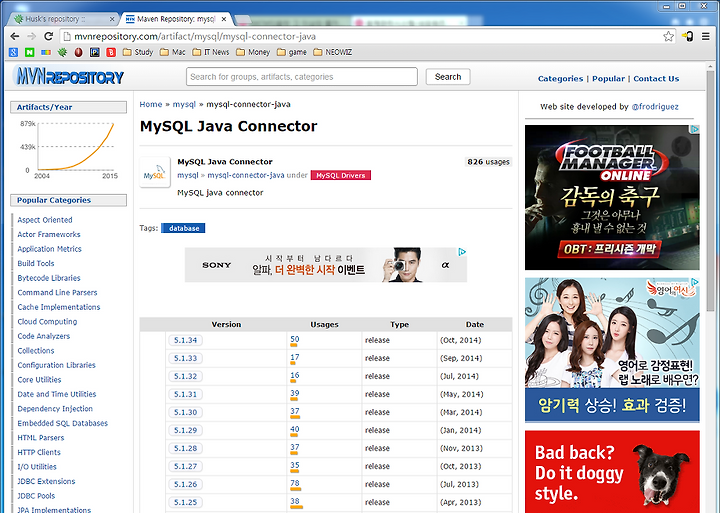Image resolution: width=720 pixels, height=513 pixels.
Task: Go back with the browser back arrow
Action: [x=15, y=36]
